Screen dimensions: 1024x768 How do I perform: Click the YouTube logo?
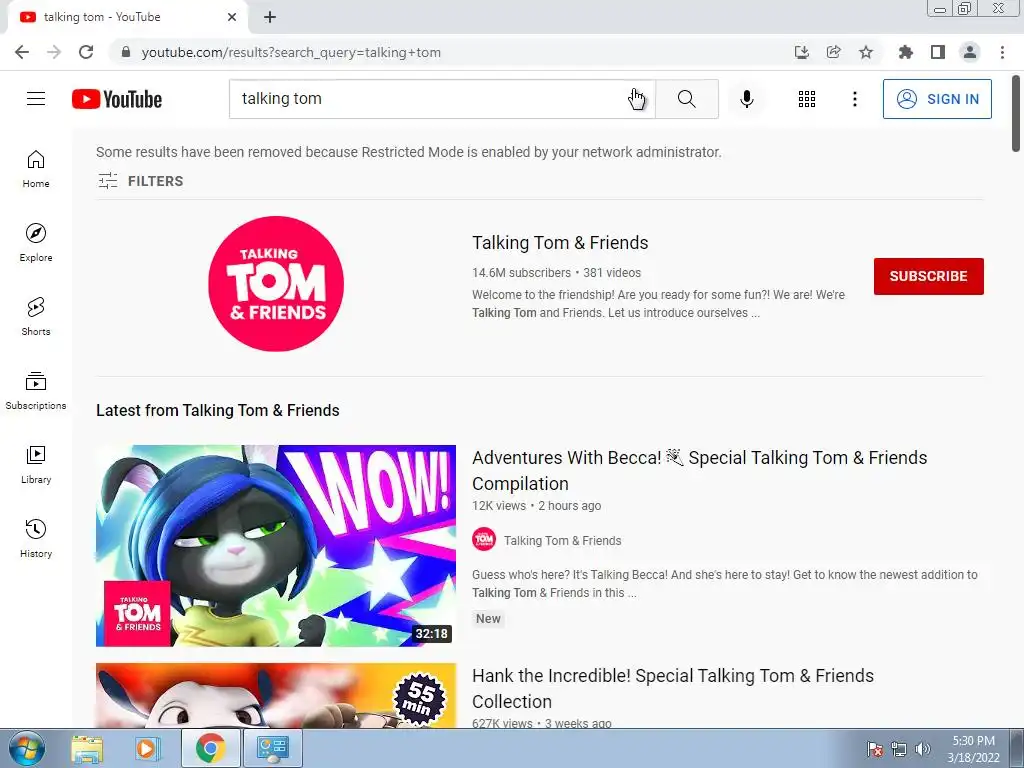click(117, 99)
